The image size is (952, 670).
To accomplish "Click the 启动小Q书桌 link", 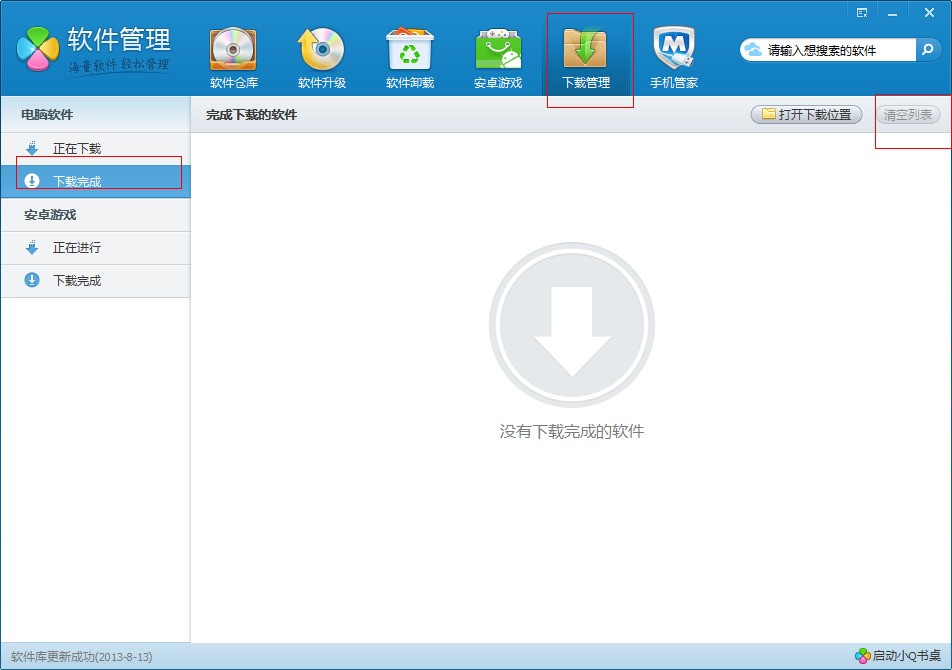I will 899,655.
